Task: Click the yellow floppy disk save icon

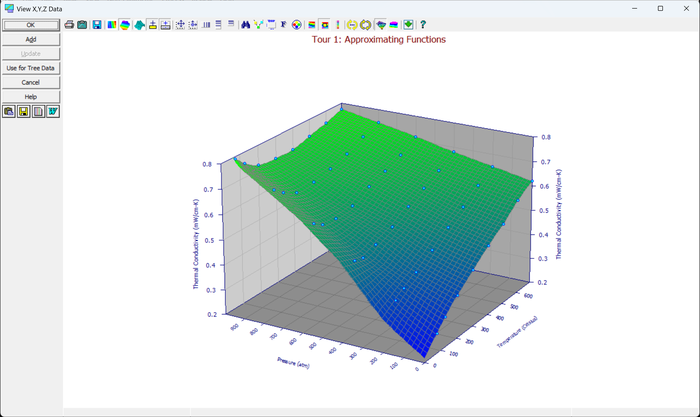Action: (24, 111)
